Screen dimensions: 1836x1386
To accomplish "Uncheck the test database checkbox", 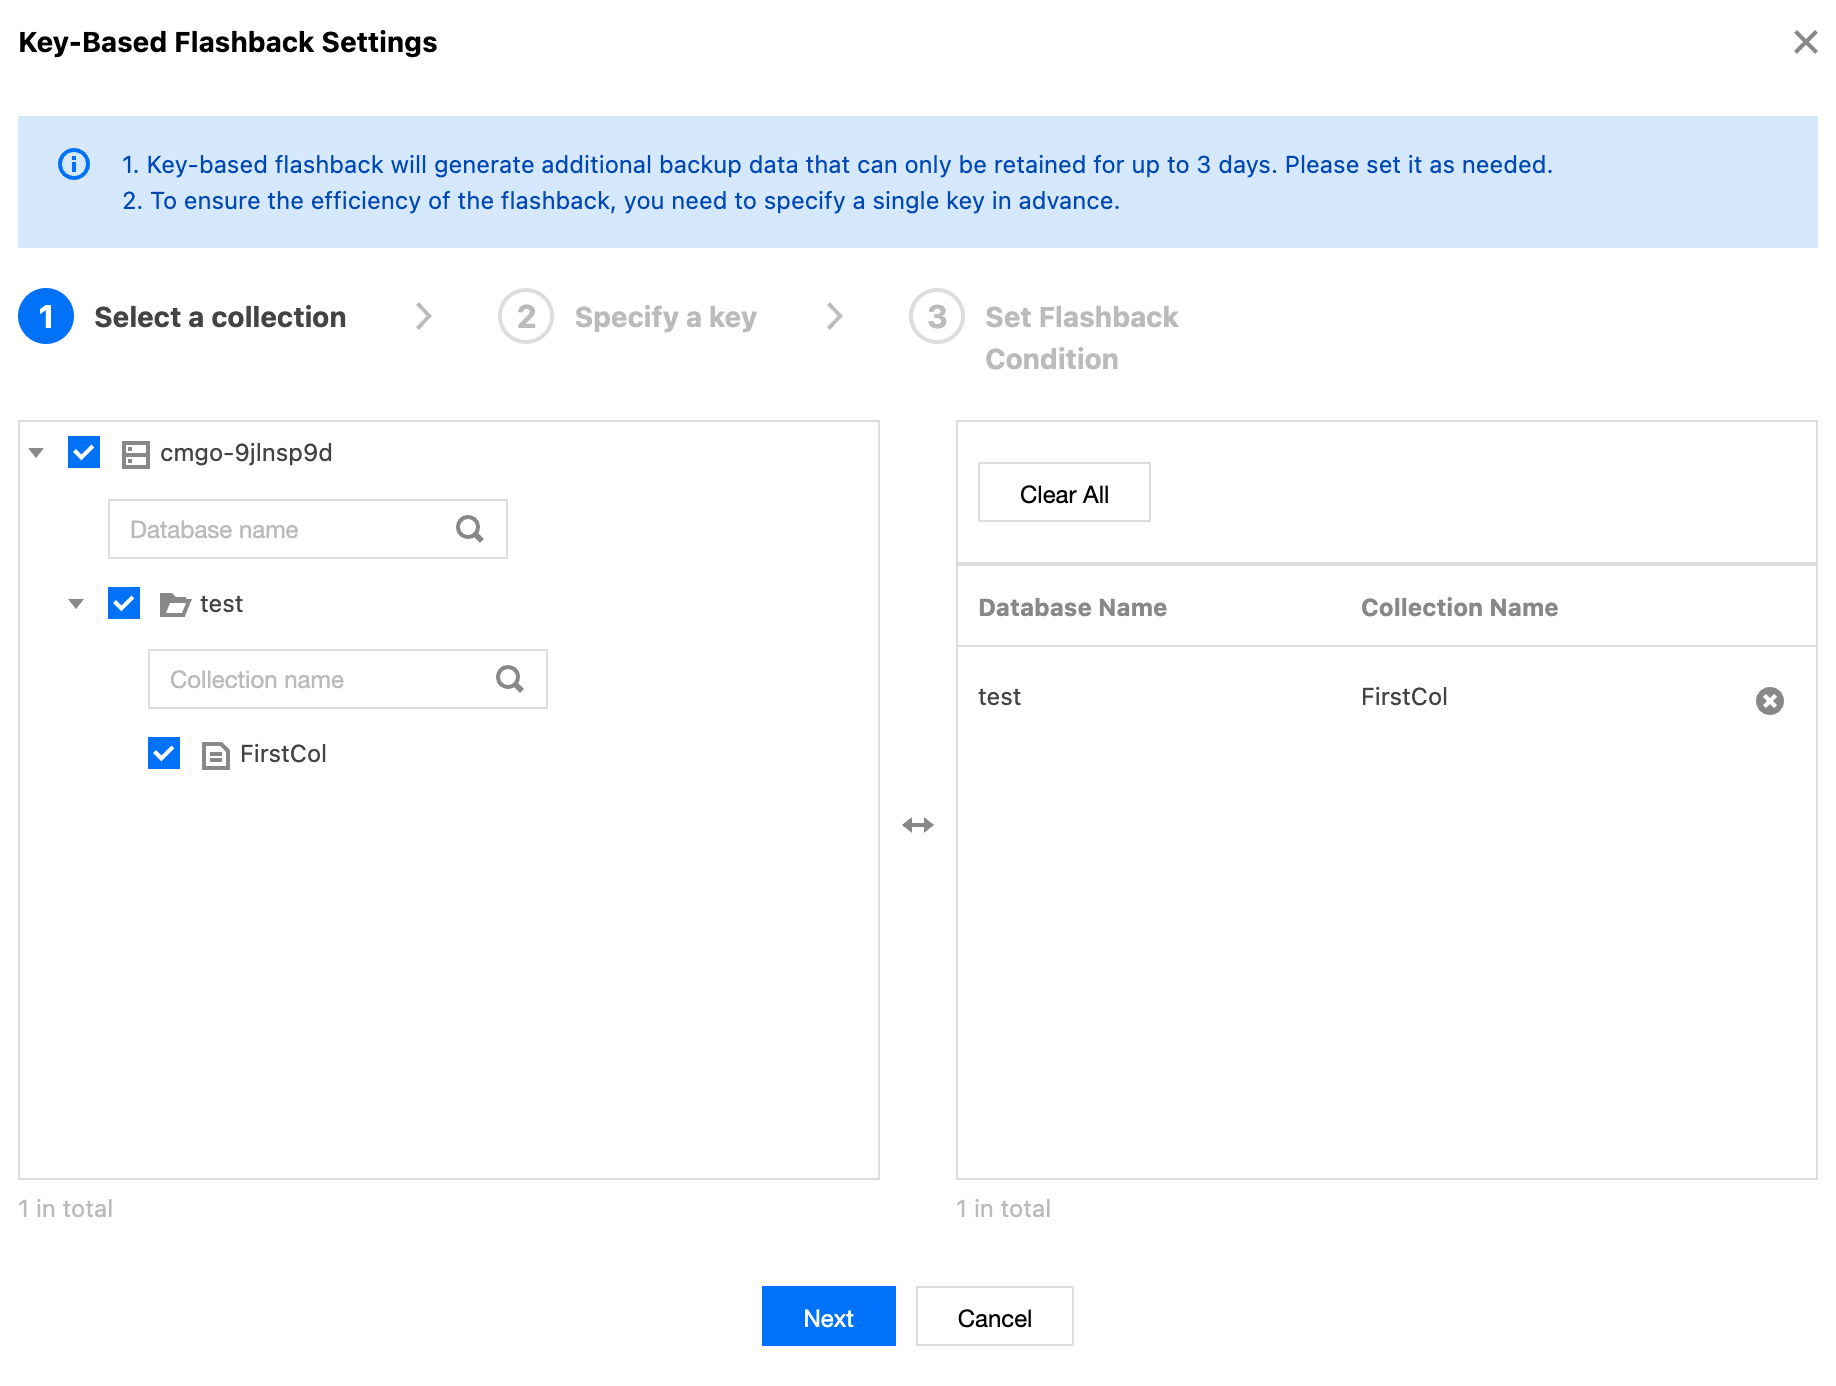I will pyautogui.click(x=124, y=604).
